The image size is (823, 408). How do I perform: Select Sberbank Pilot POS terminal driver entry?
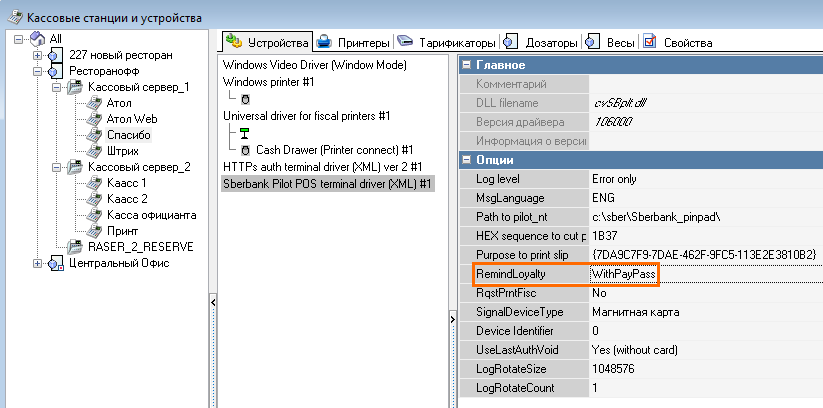(326, 184)
